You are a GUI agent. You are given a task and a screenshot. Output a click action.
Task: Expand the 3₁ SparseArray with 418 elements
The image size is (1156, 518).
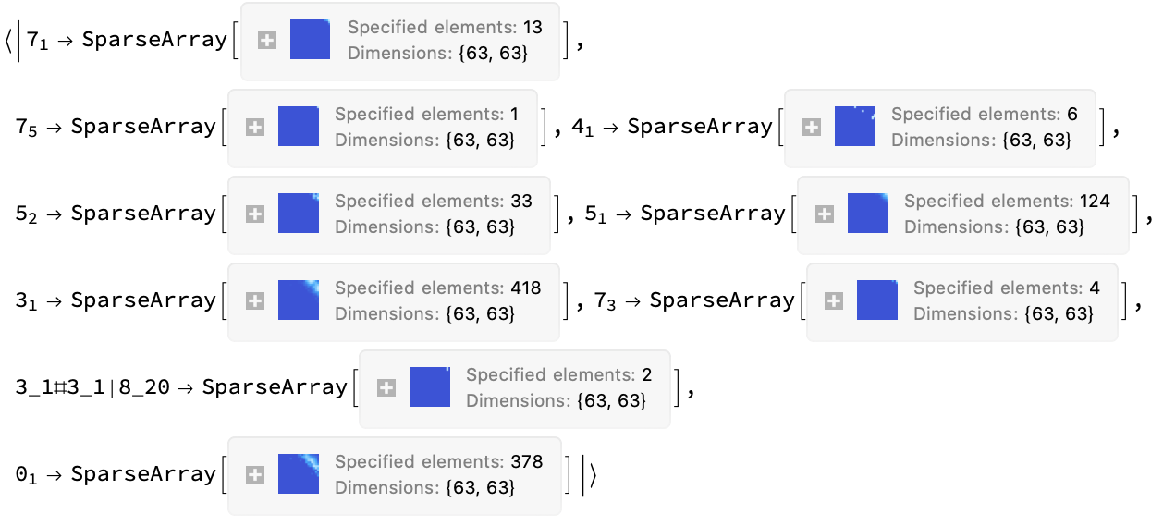255,300
